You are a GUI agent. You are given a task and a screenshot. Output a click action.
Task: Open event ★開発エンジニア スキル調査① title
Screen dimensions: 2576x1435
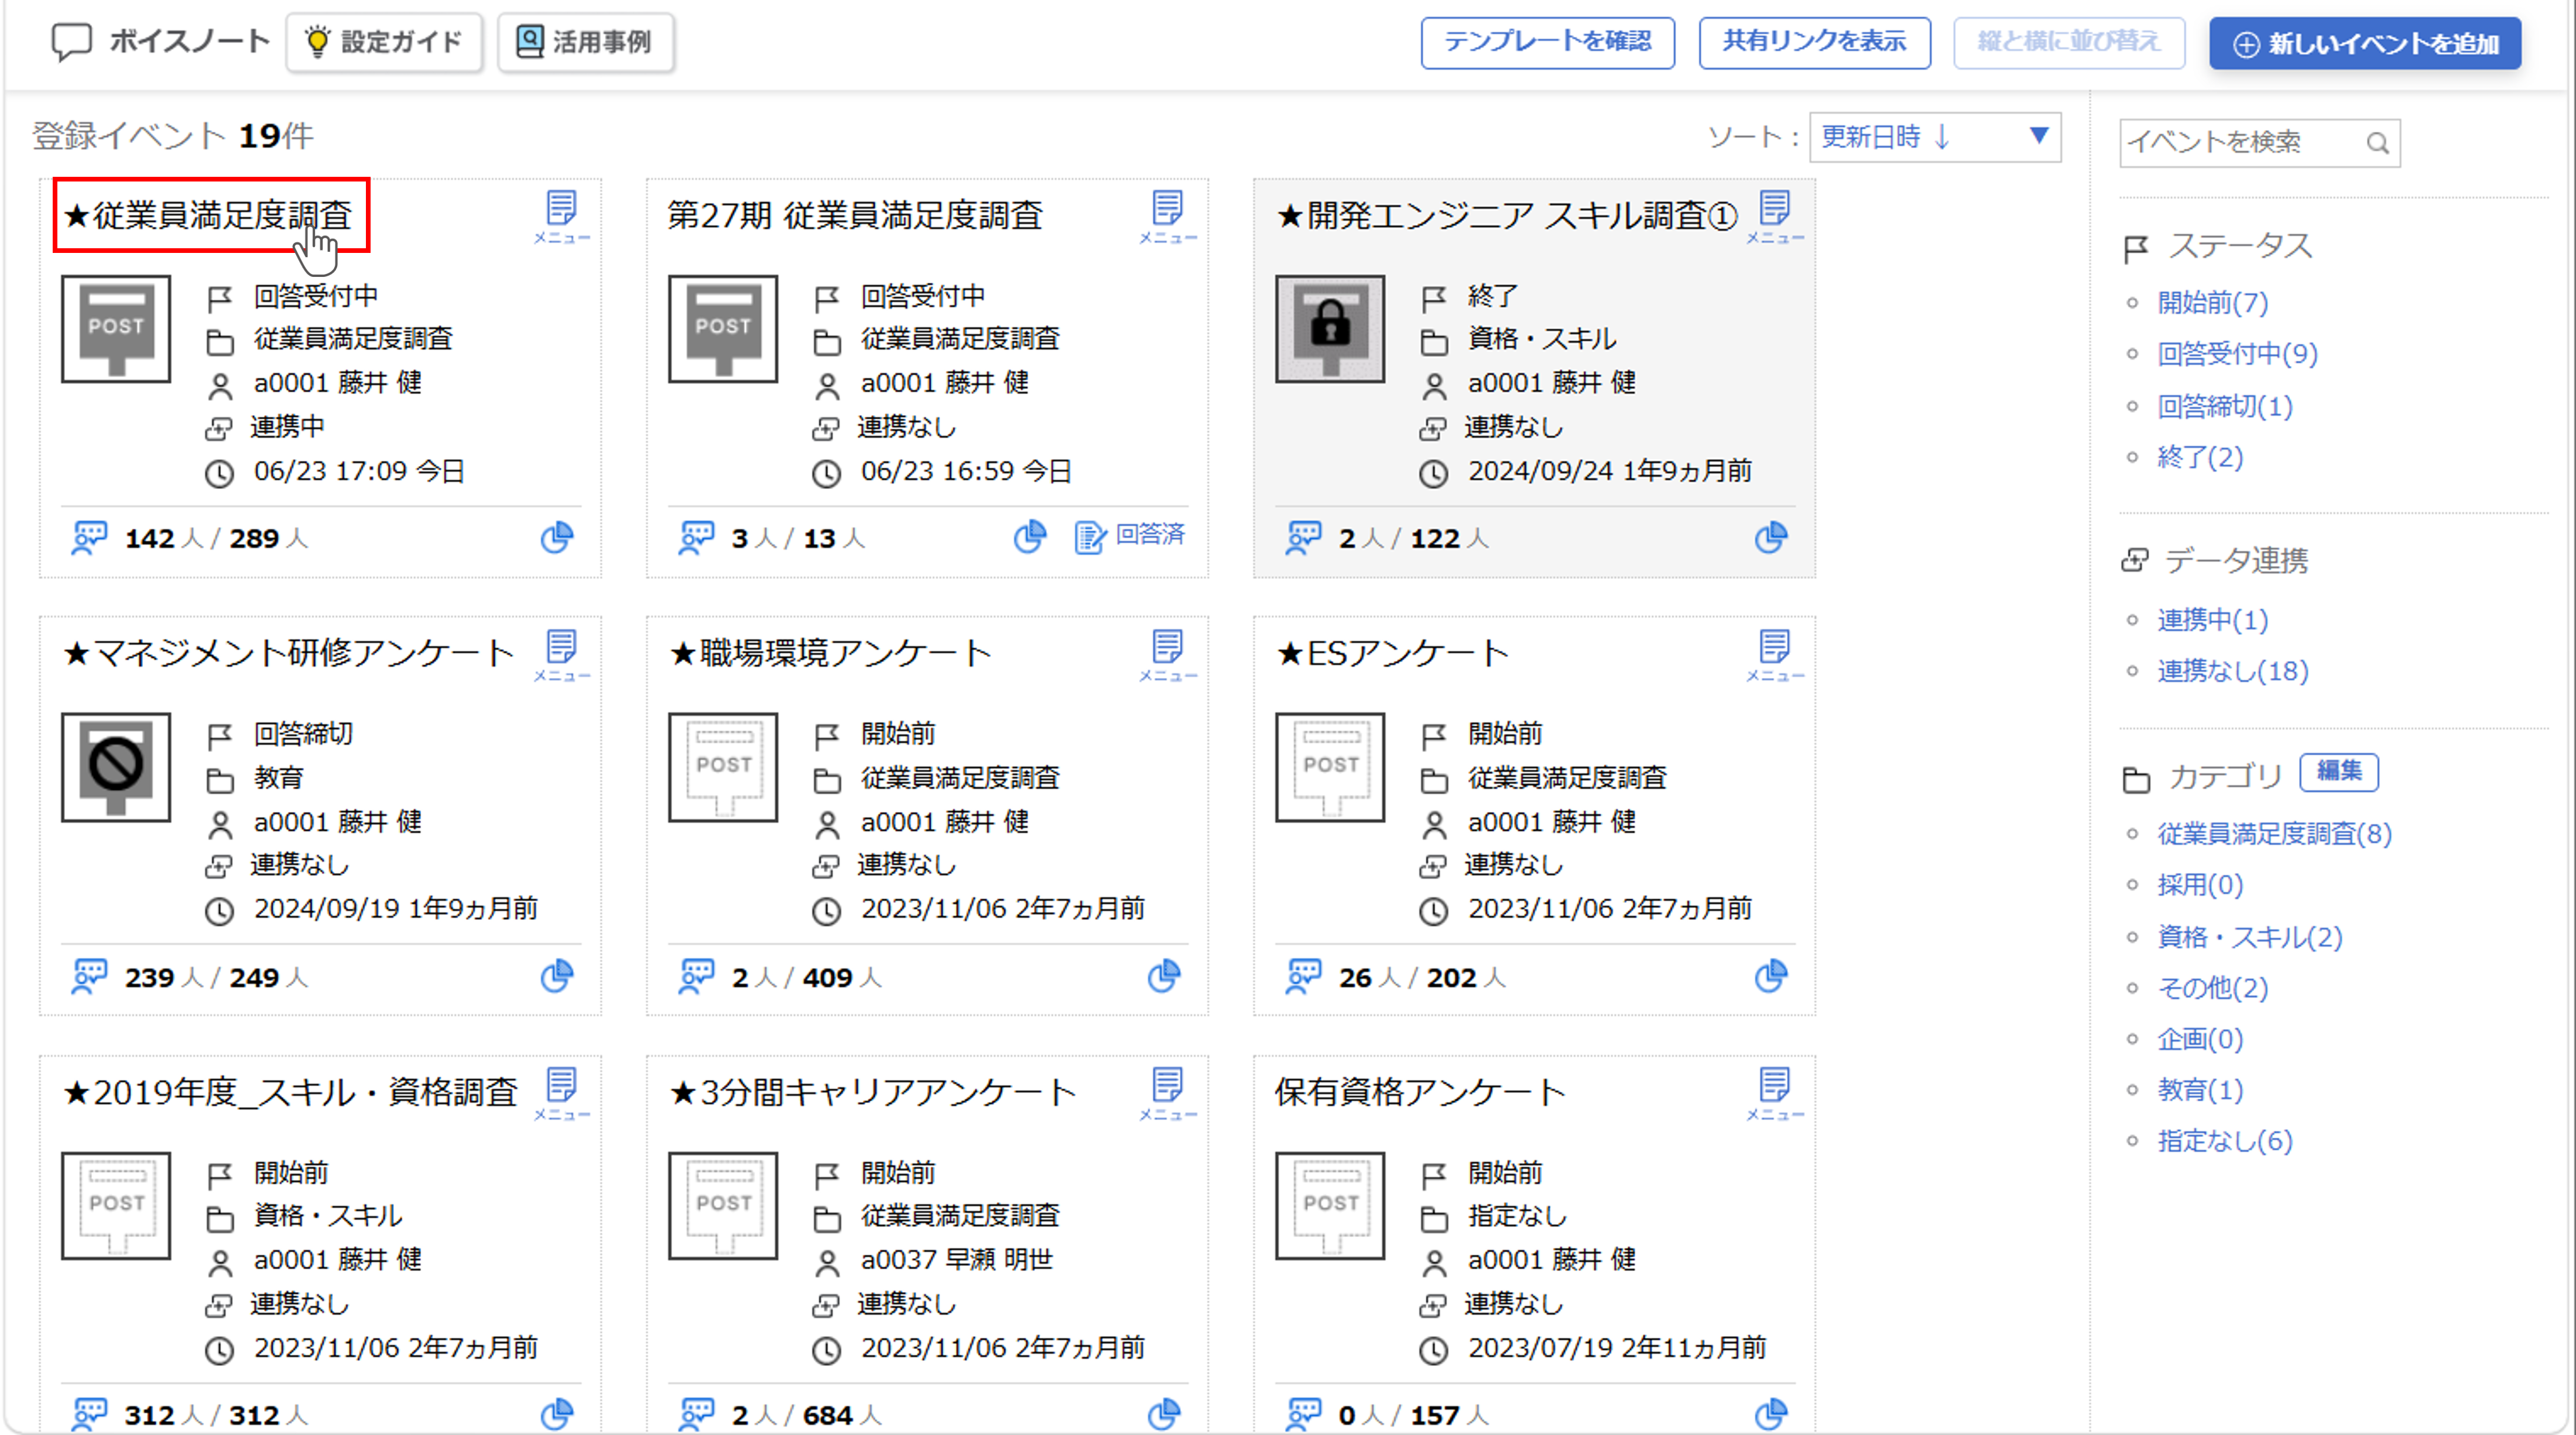pyautogui.click(x=1508, y=216)
